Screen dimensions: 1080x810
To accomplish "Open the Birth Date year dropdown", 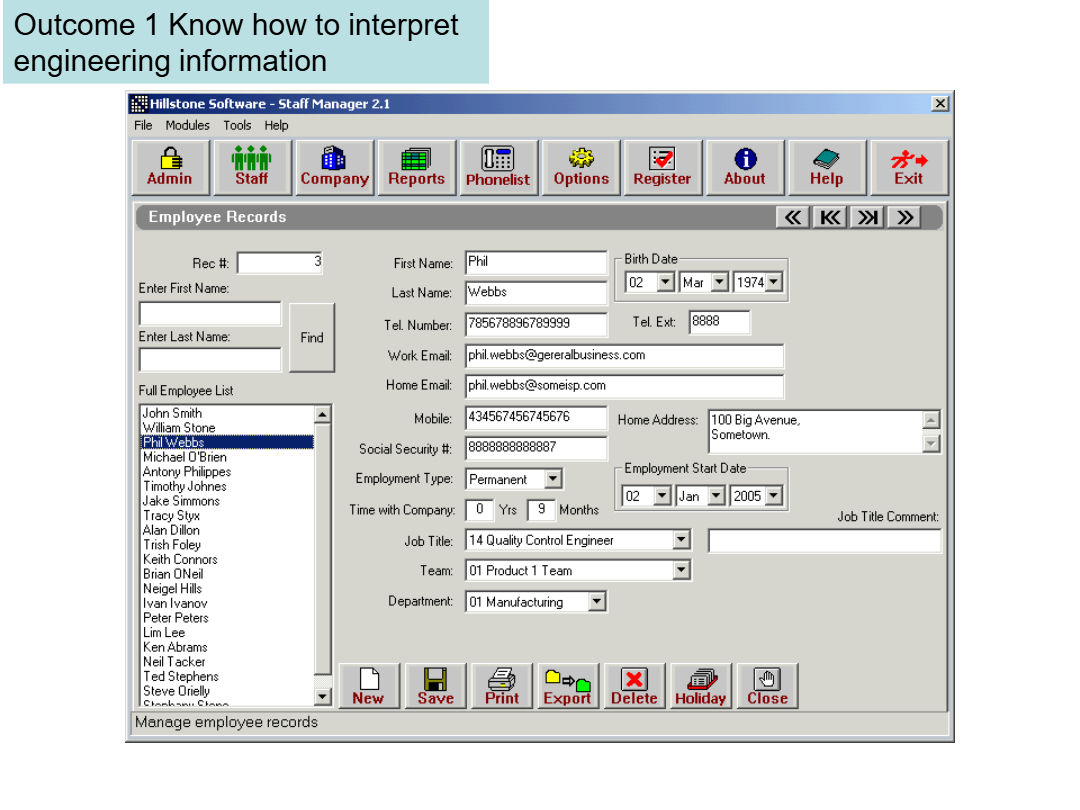I will pyautogui.click(x=773, y=282).
